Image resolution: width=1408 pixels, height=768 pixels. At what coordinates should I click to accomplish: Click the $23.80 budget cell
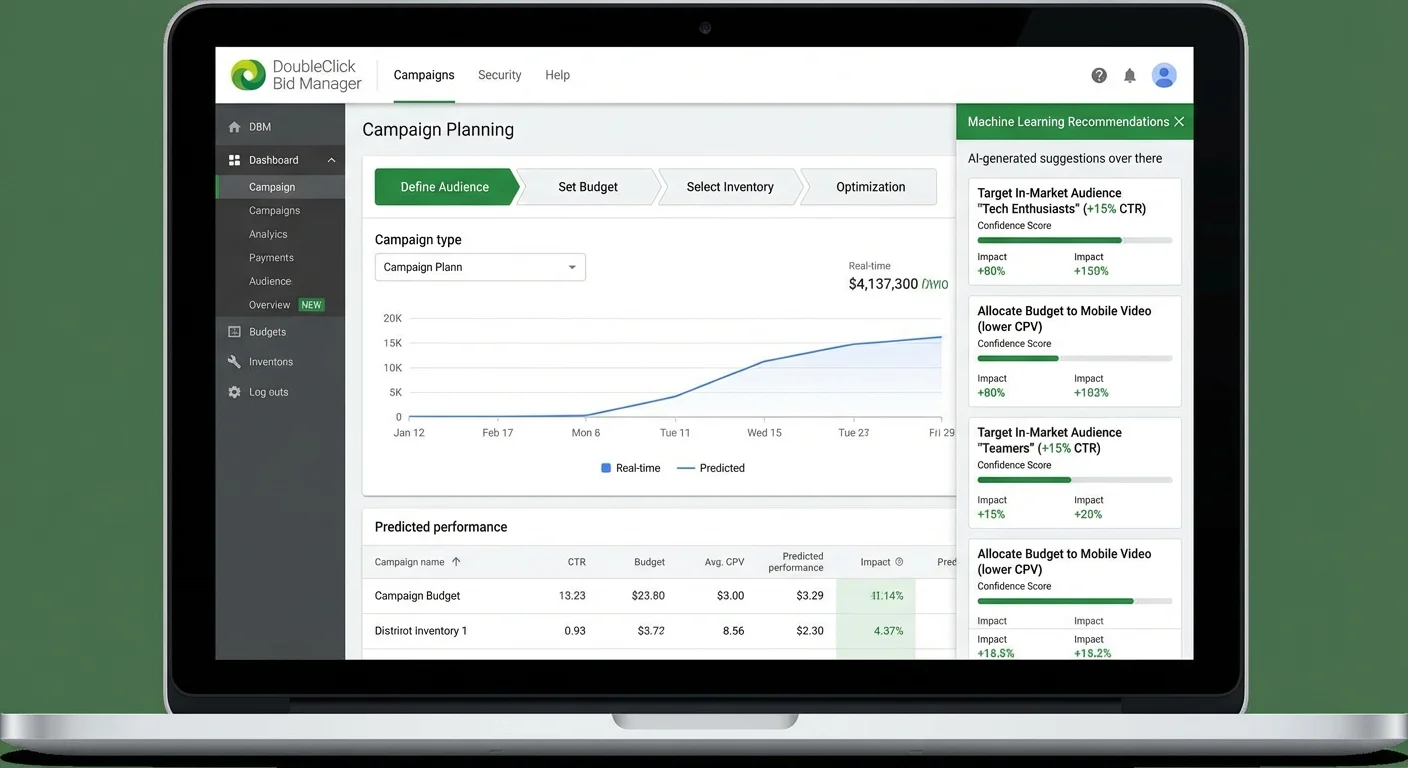point(648,596)
